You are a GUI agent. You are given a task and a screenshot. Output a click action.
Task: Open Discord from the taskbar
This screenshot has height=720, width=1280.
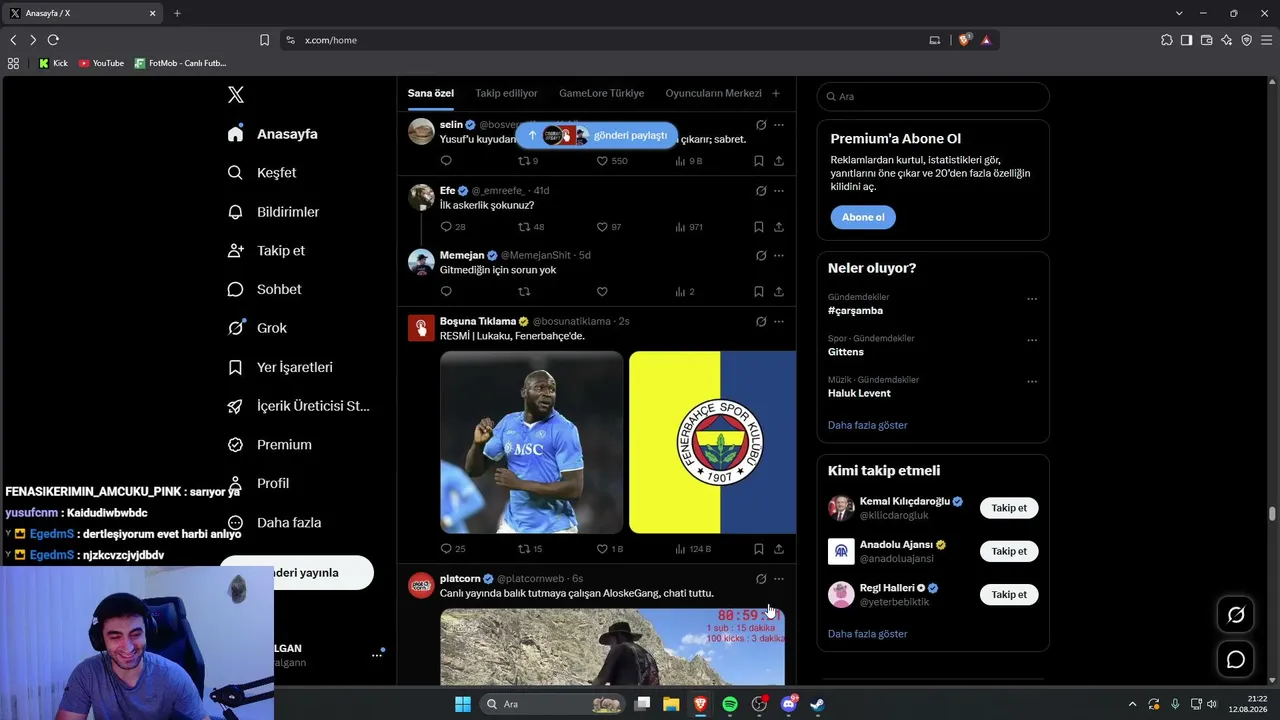[788, 704]
